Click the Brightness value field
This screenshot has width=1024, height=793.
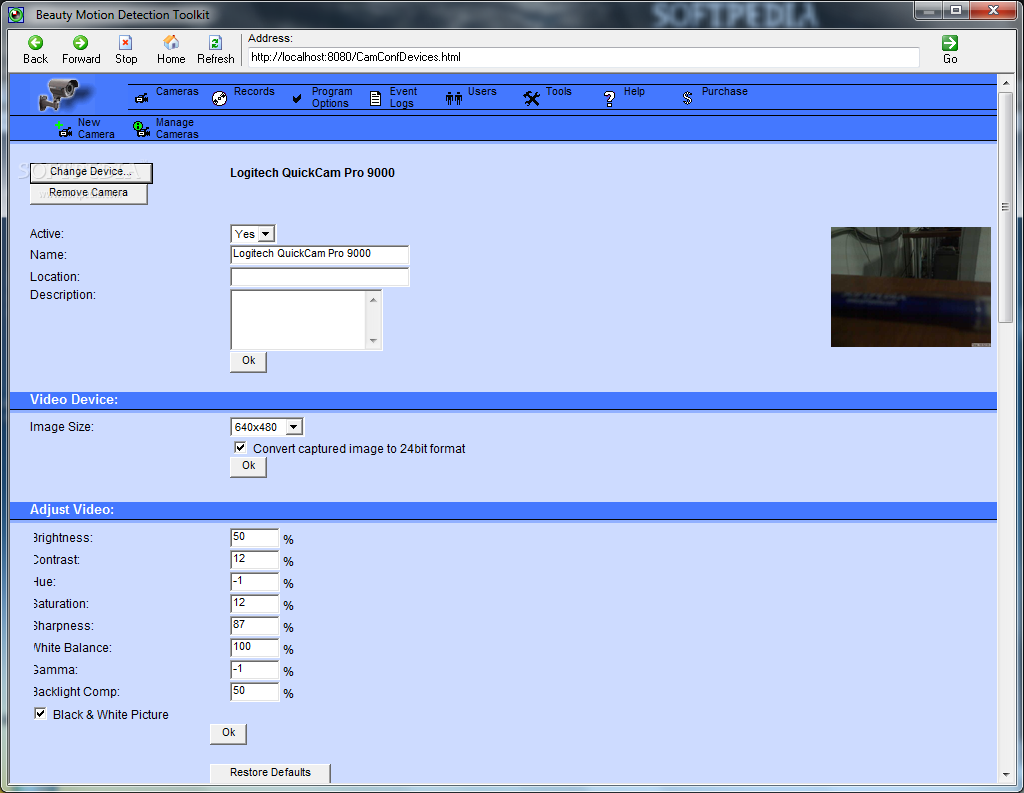(255, 538)
